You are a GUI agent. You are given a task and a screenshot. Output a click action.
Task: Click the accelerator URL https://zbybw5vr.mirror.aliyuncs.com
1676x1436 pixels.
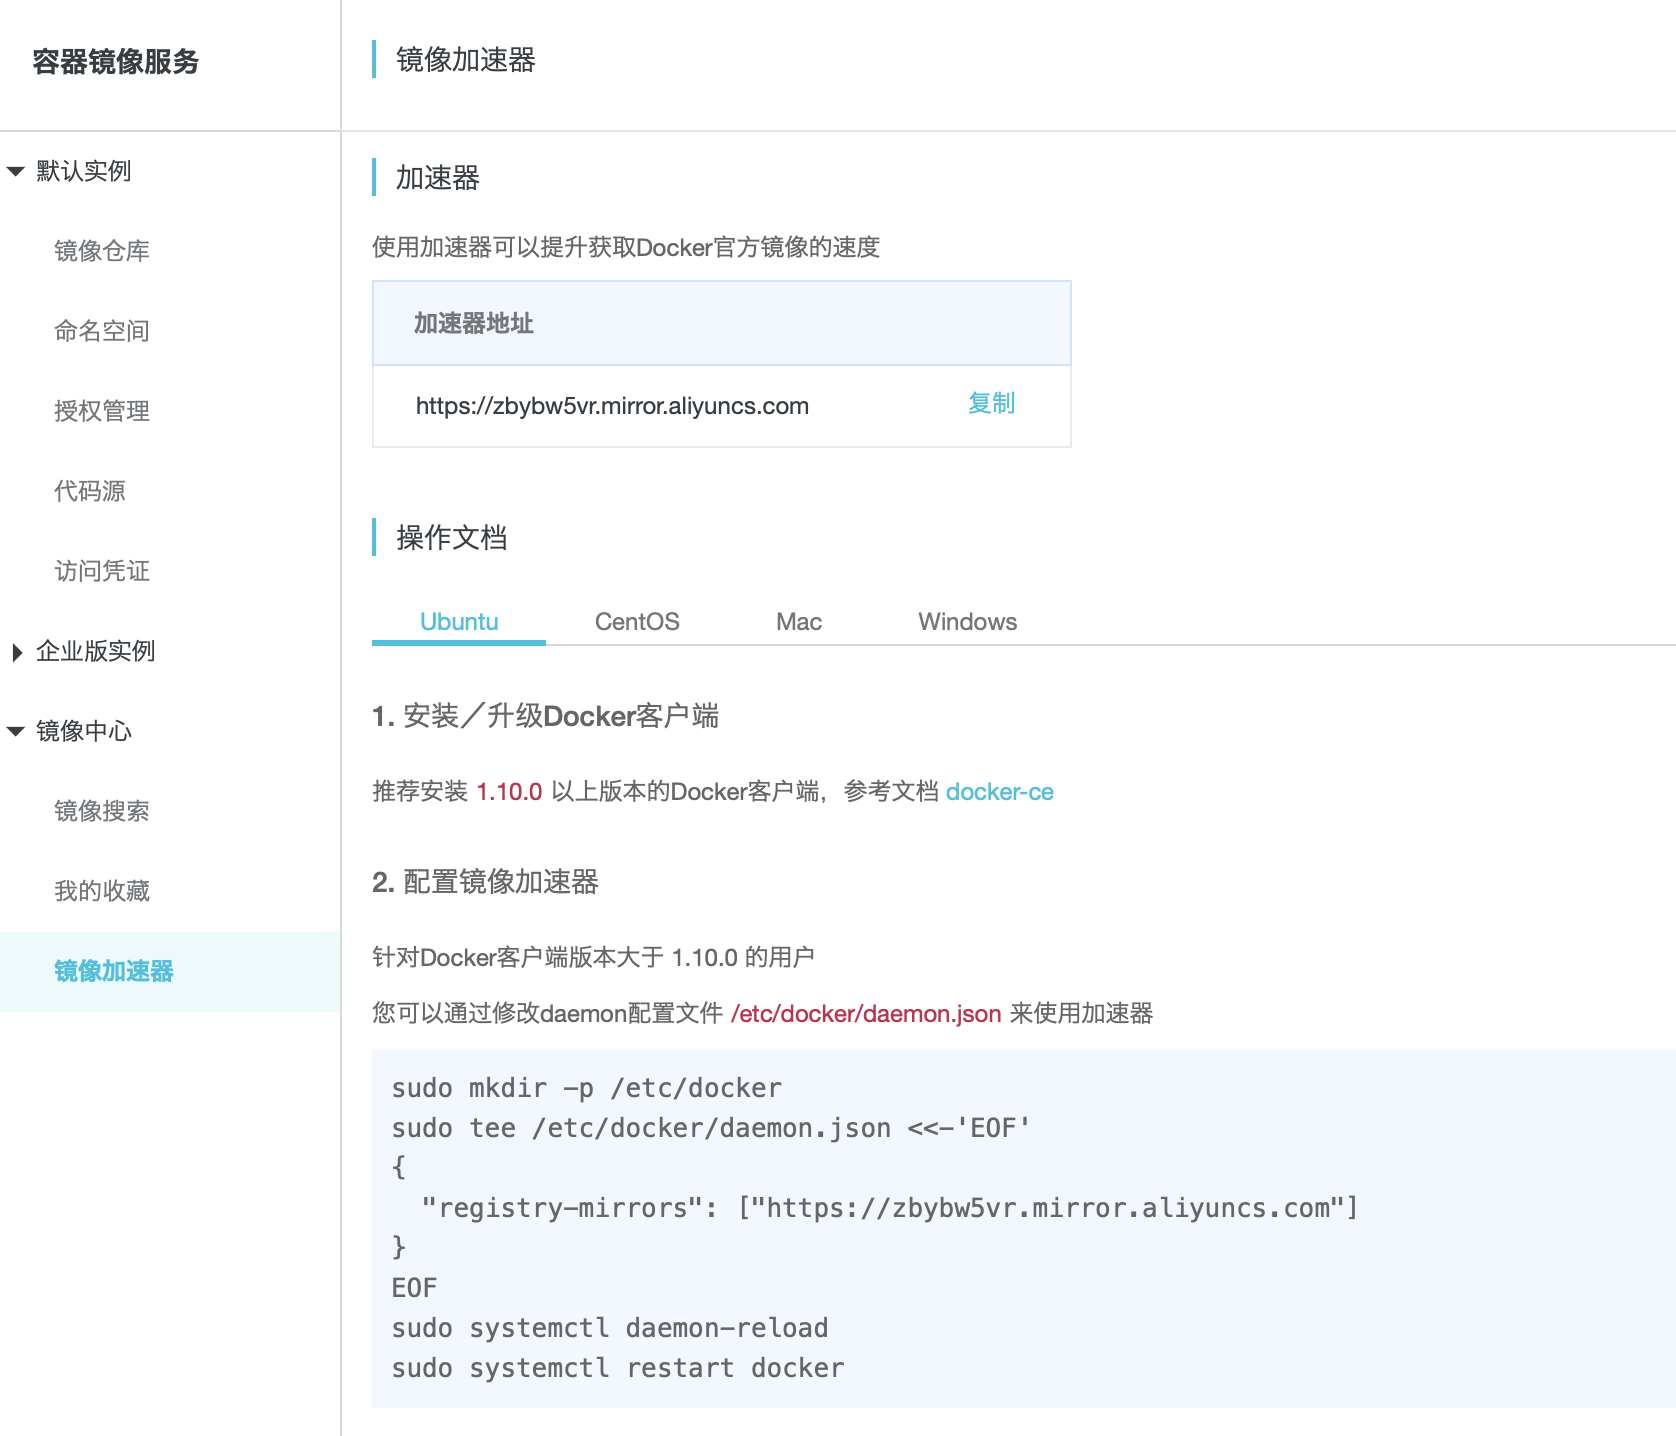612,406
